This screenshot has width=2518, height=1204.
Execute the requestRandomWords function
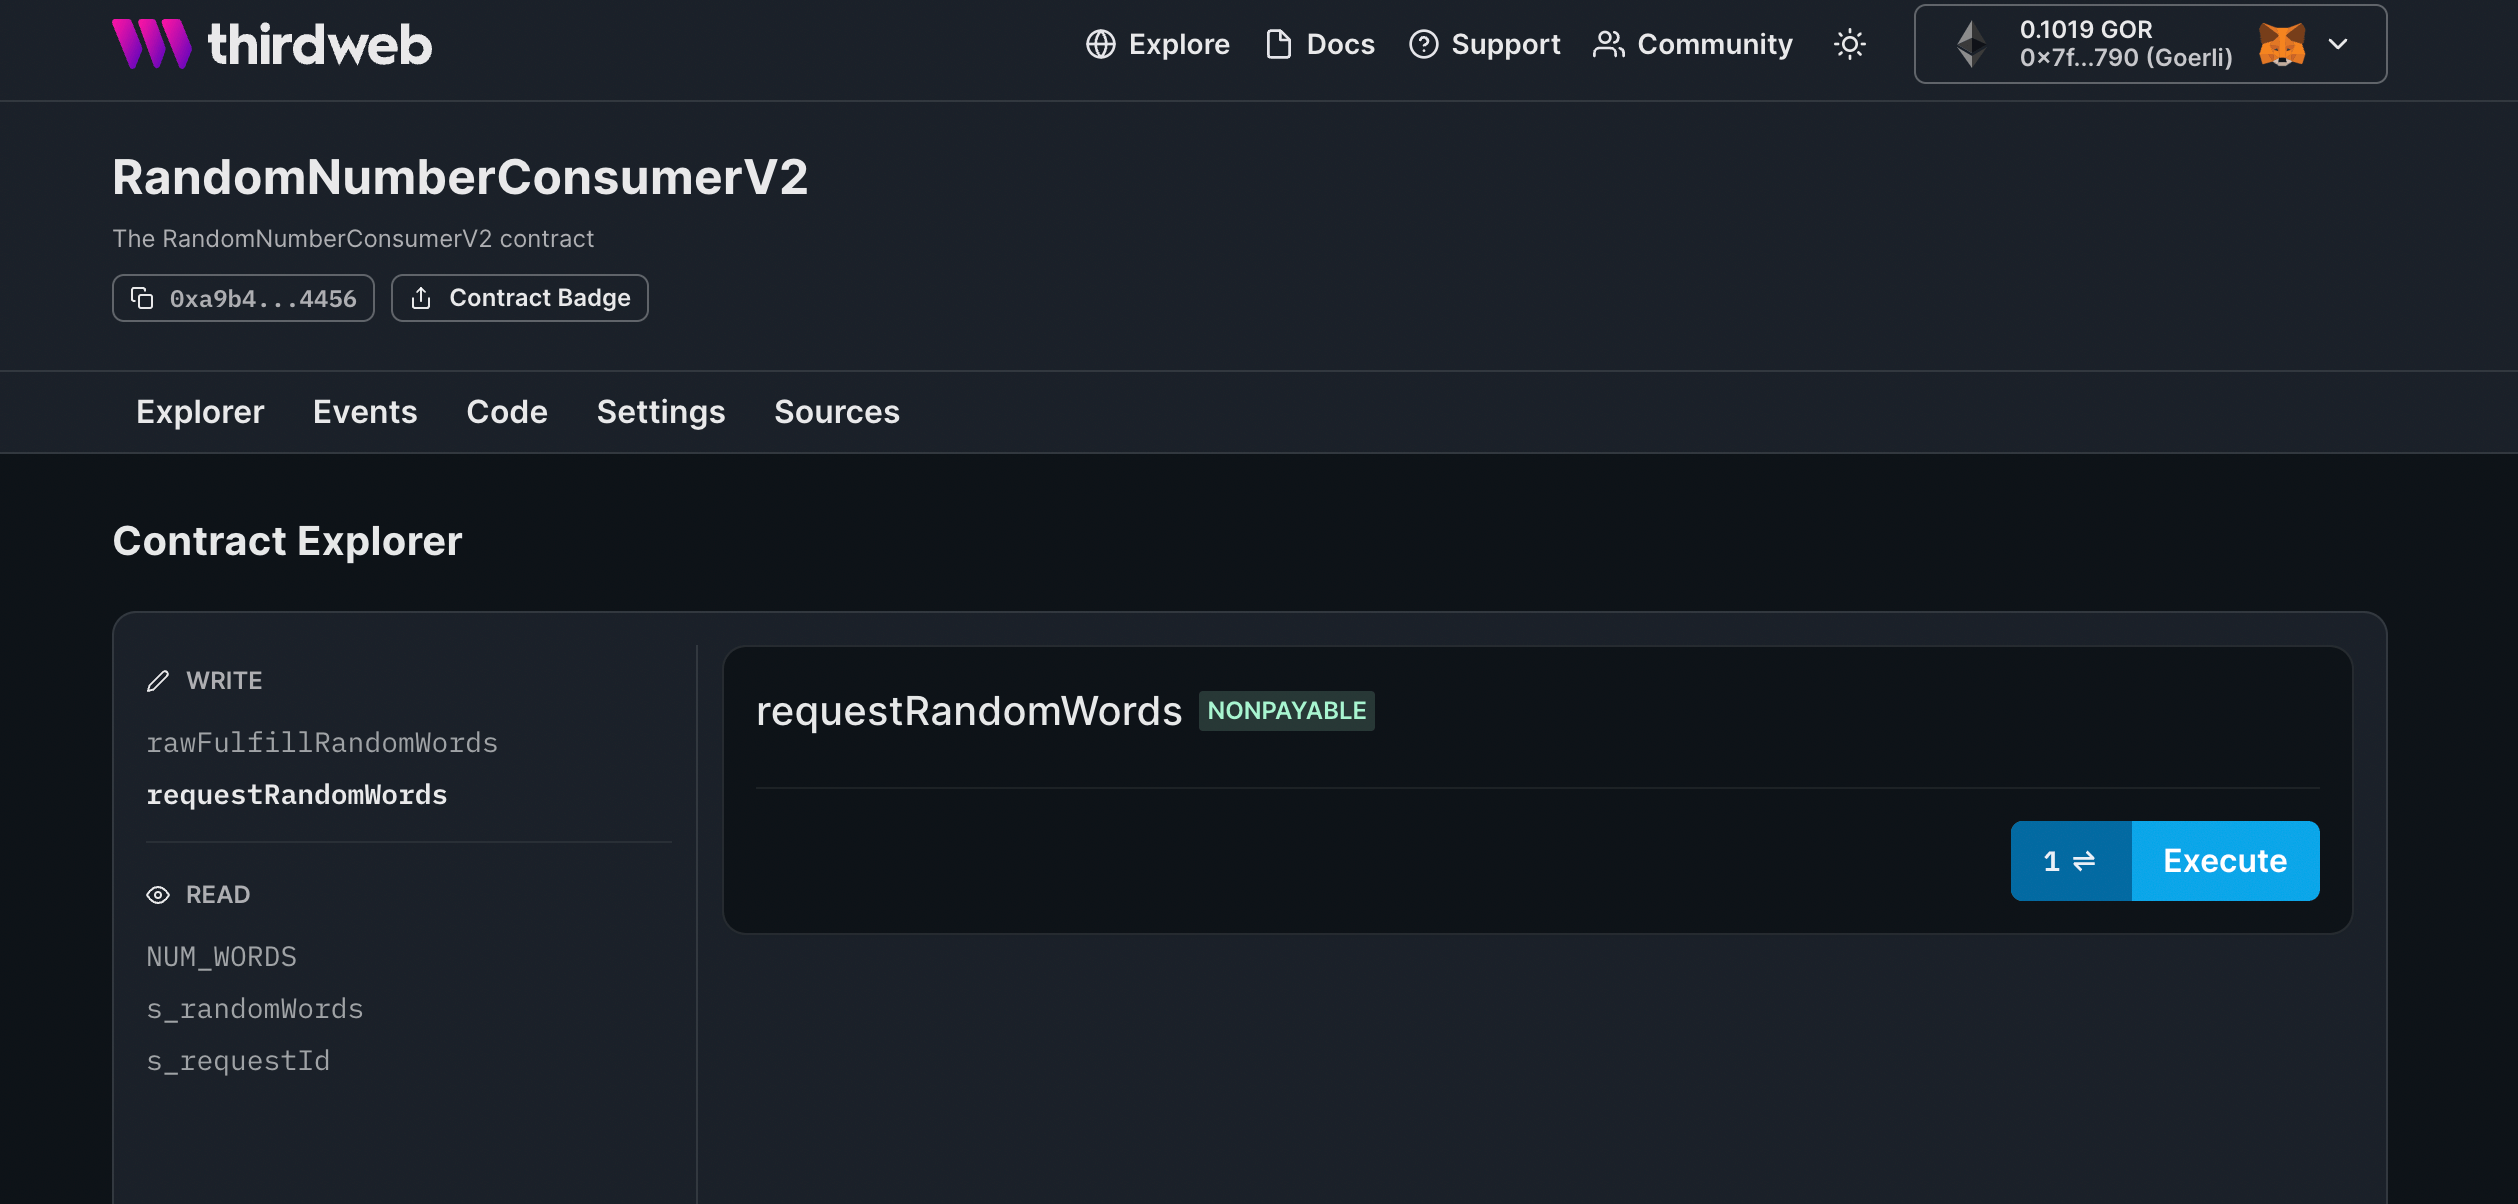[x=2224, y=860]
